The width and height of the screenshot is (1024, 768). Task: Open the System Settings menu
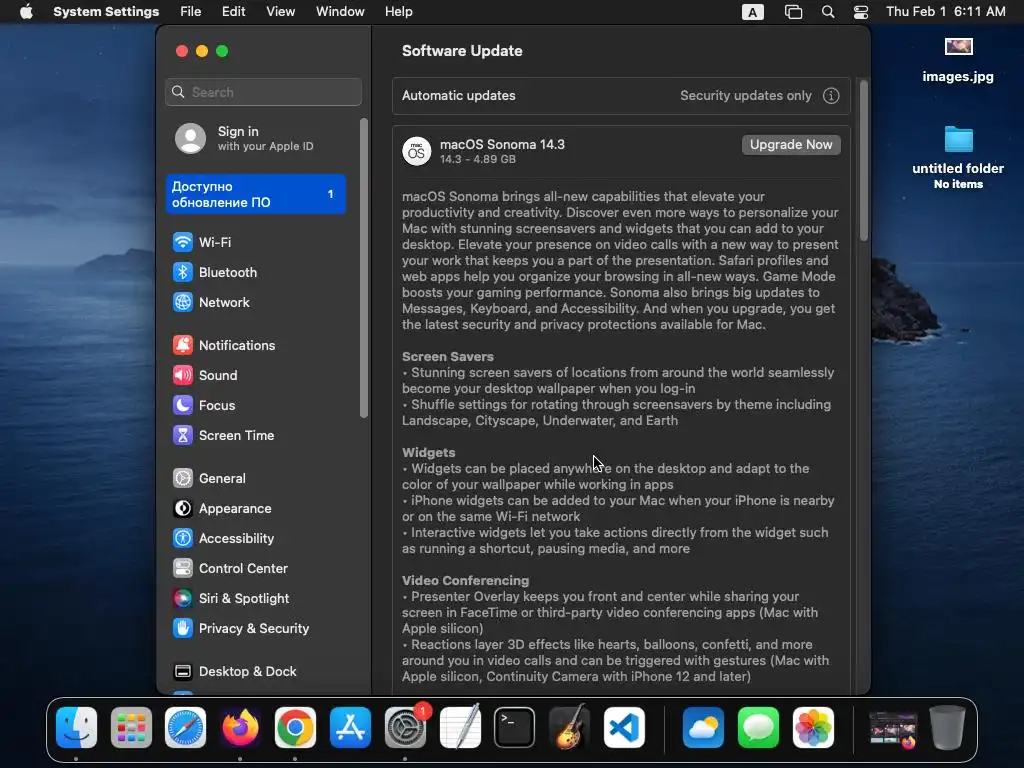[x=106, y=12]
